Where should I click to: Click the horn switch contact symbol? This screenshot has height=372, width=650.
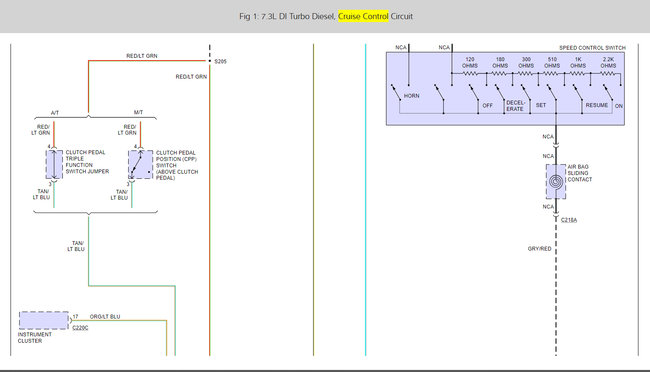coord(396,92)
